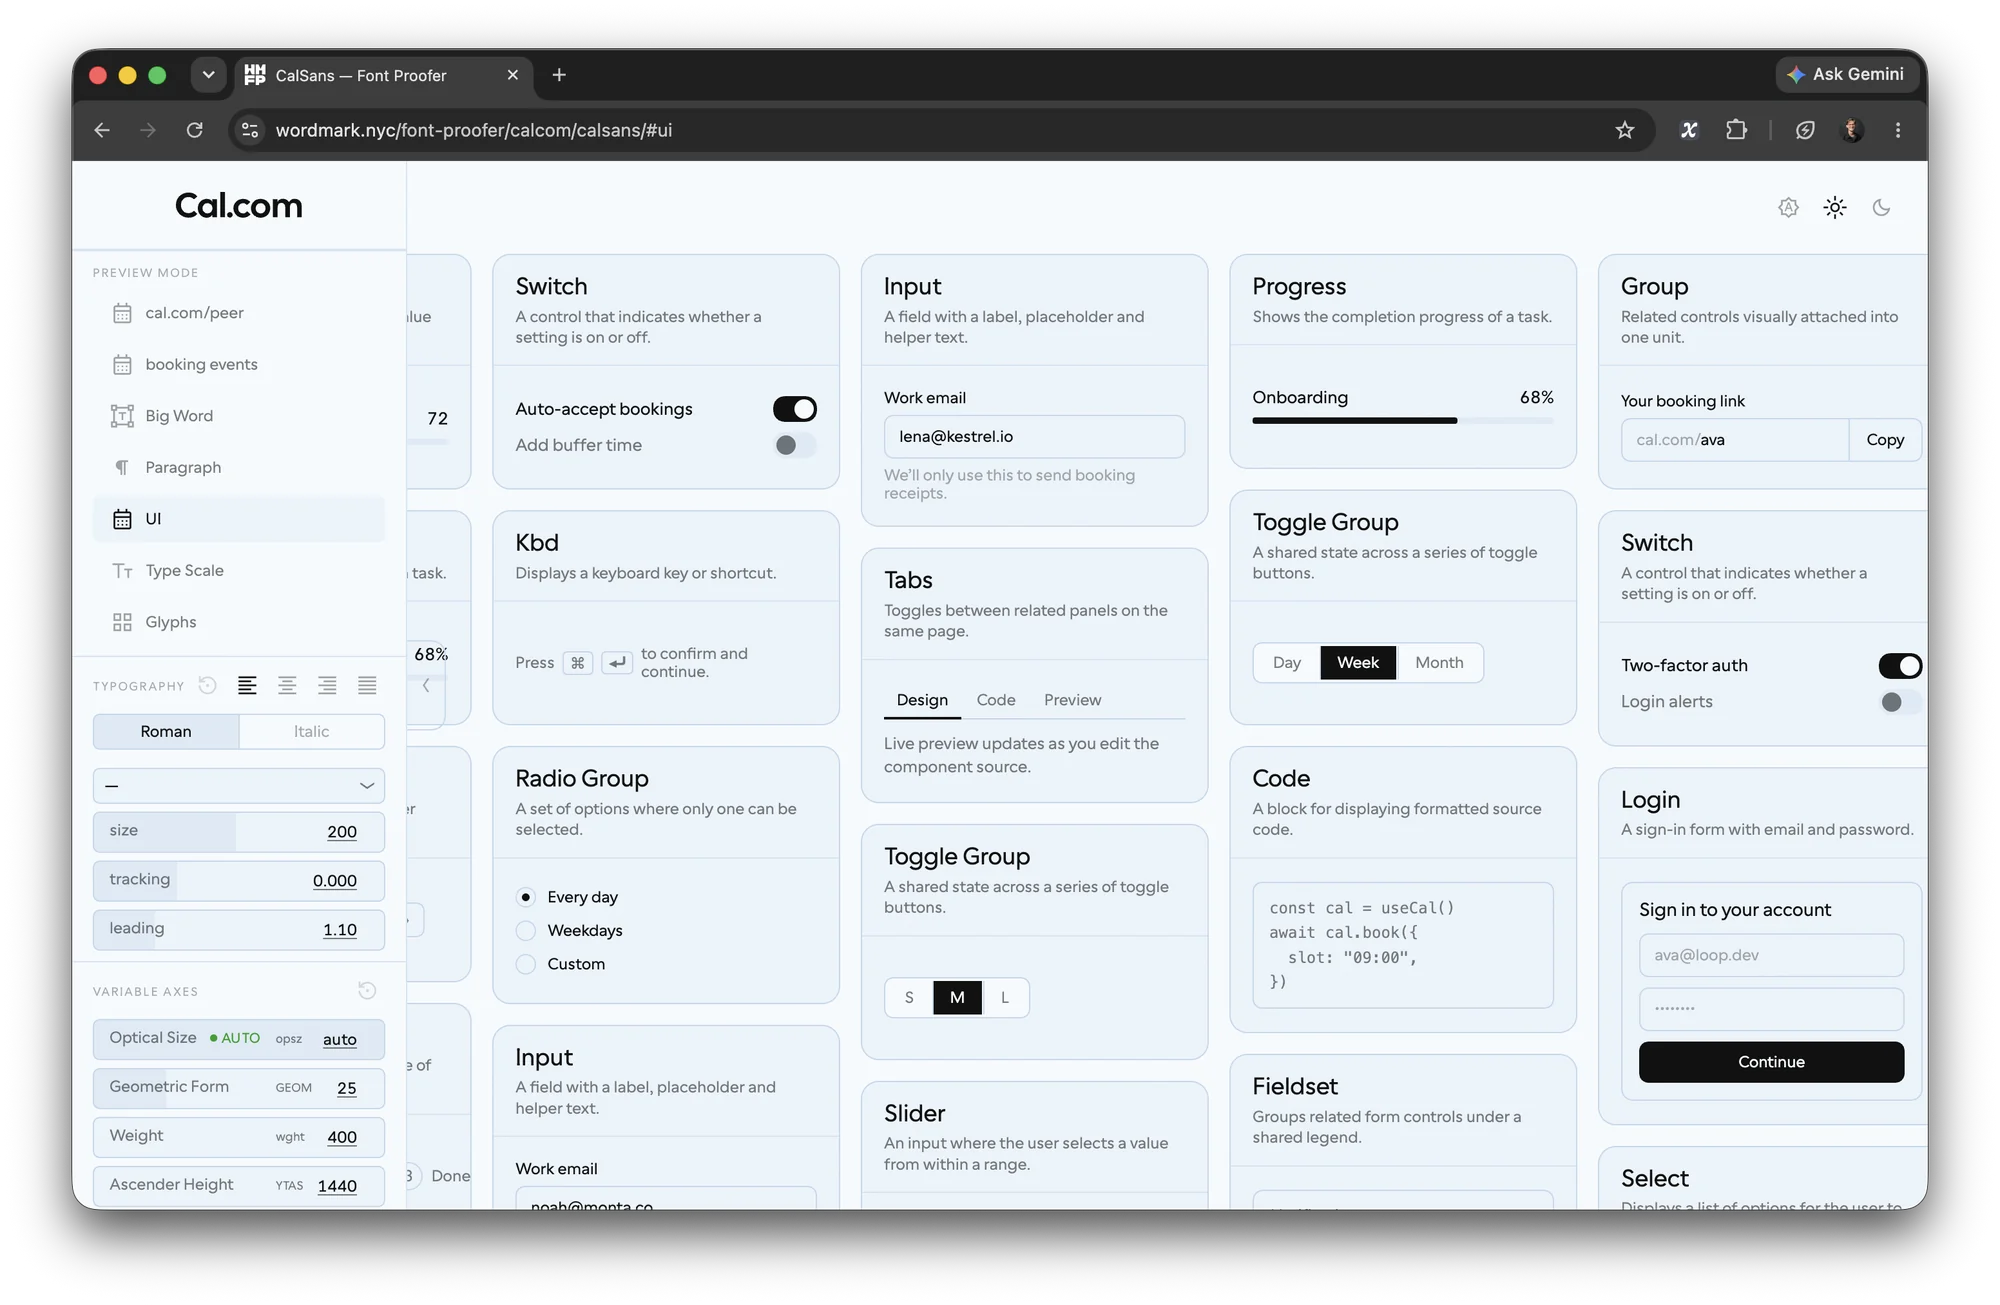Click the size slider field
The height and width of the screenshot is (1305, 2000).
pyautogui.click(x=239, y=831)
